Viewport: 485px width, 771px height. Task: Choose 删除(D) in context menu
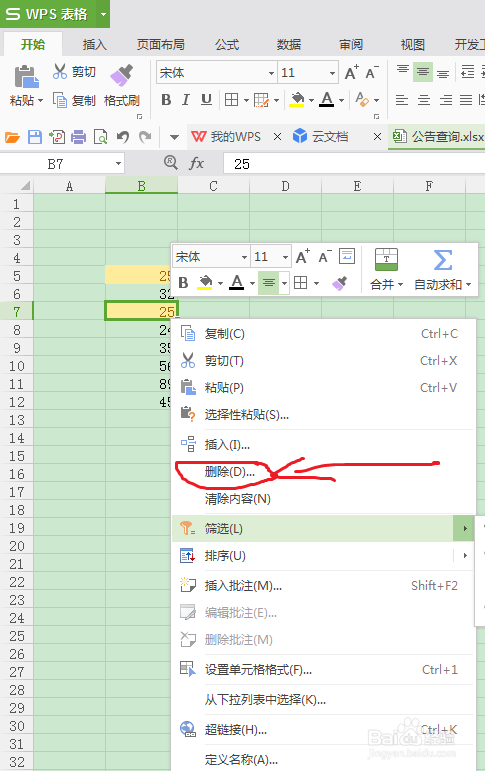pos(324,472)
